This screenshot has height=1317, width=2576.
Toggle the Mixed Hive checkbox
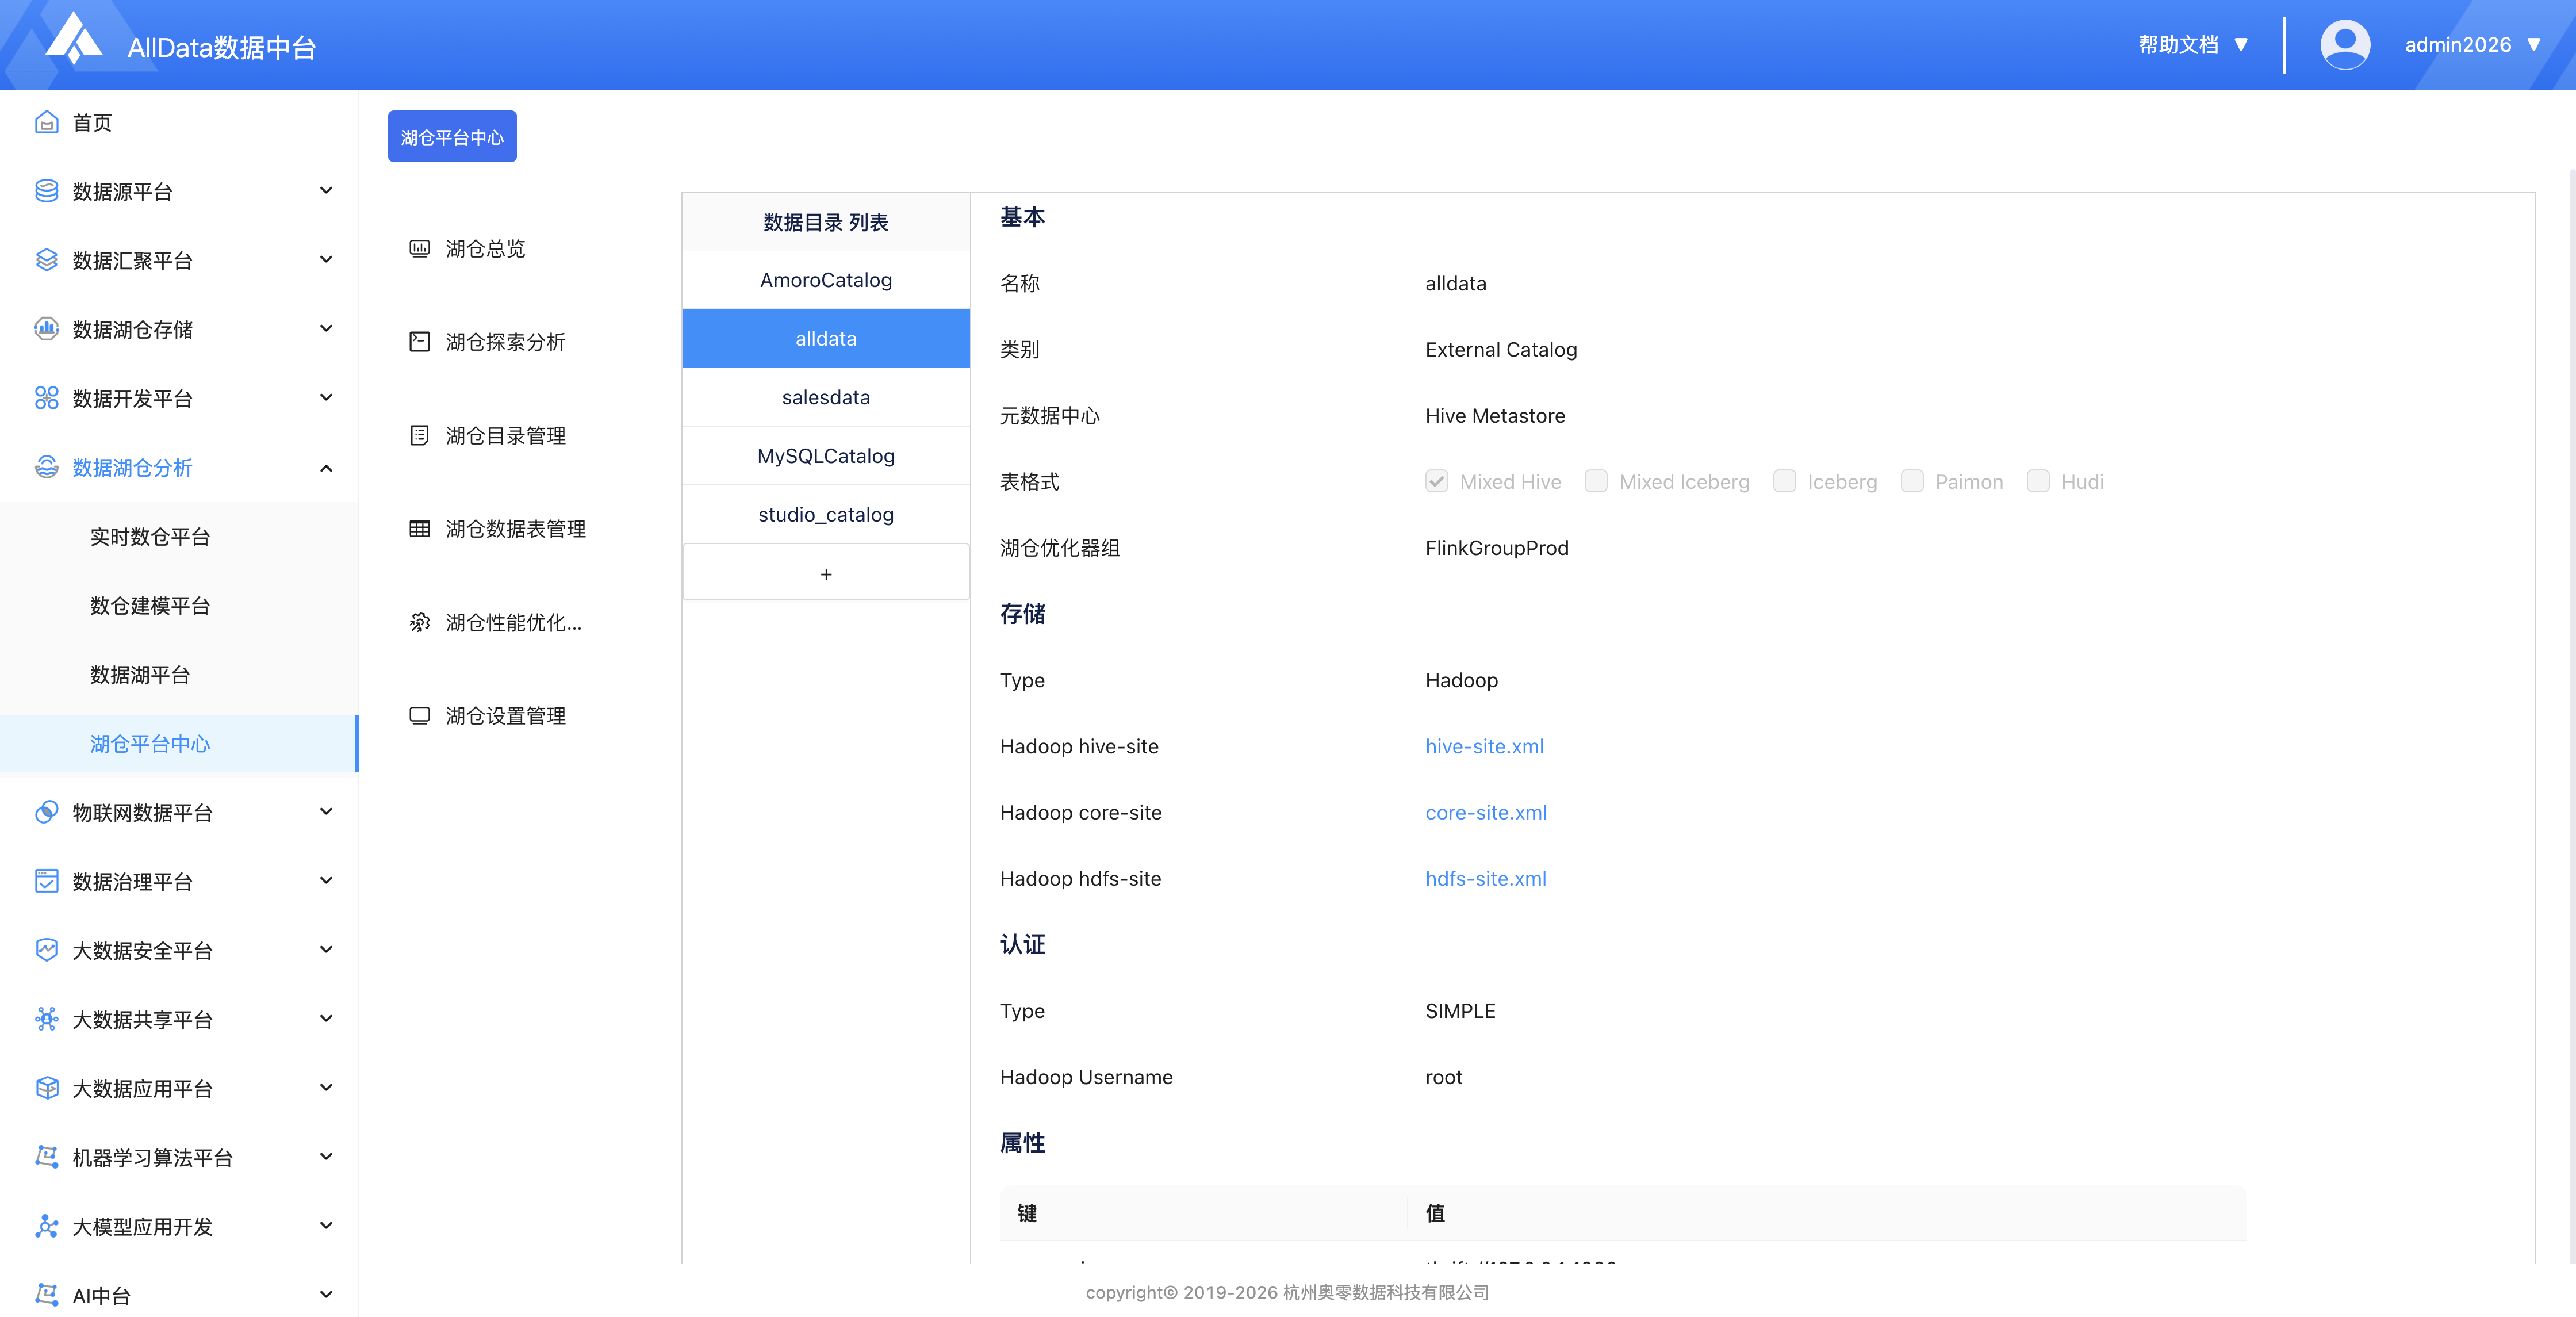(1437, 481)
